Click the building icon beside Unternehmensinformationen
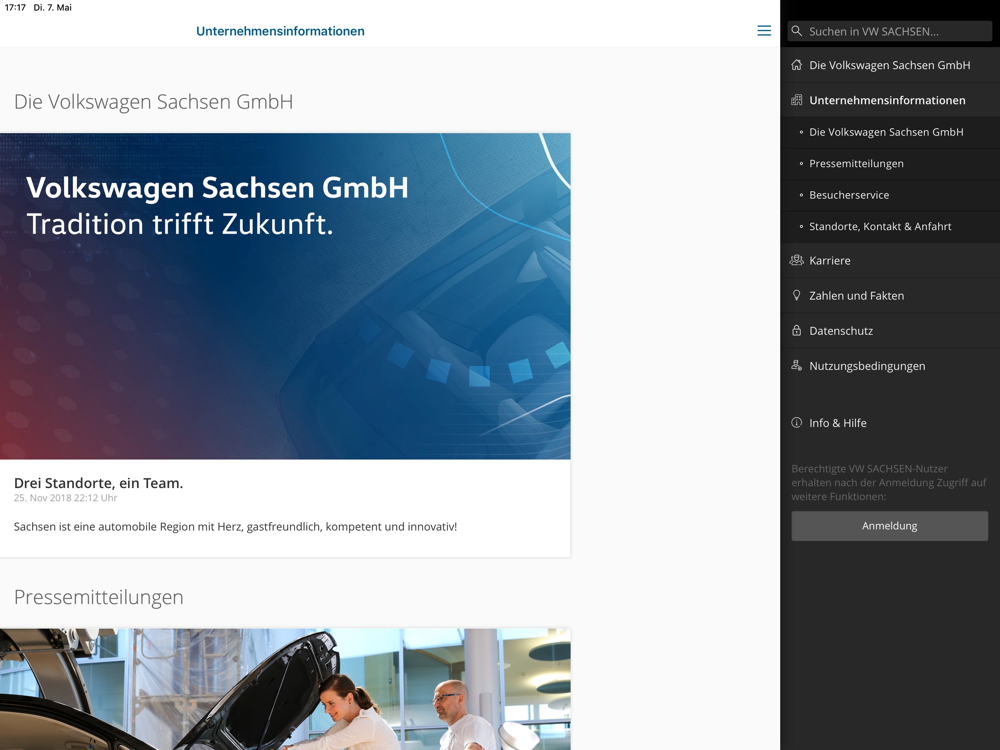Screen dimensions: 1000x750 (x=797, y=99)
